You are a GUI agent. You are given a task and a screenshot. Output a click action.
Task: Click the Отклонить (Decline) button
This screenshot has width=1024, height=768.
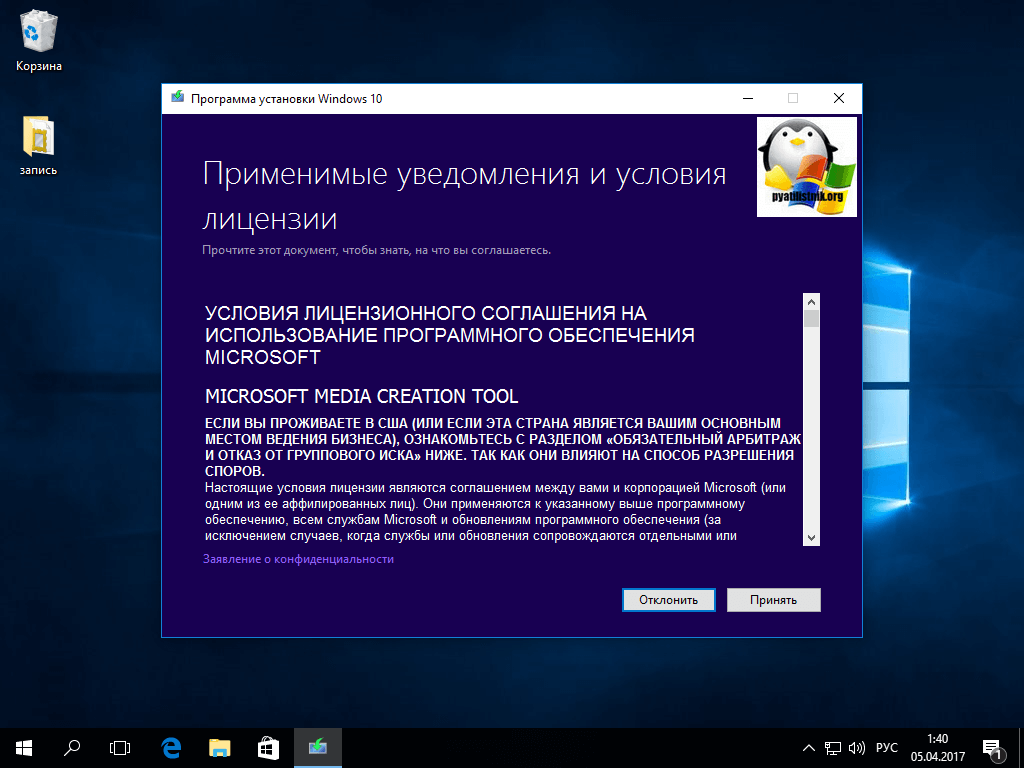(668, 600)
